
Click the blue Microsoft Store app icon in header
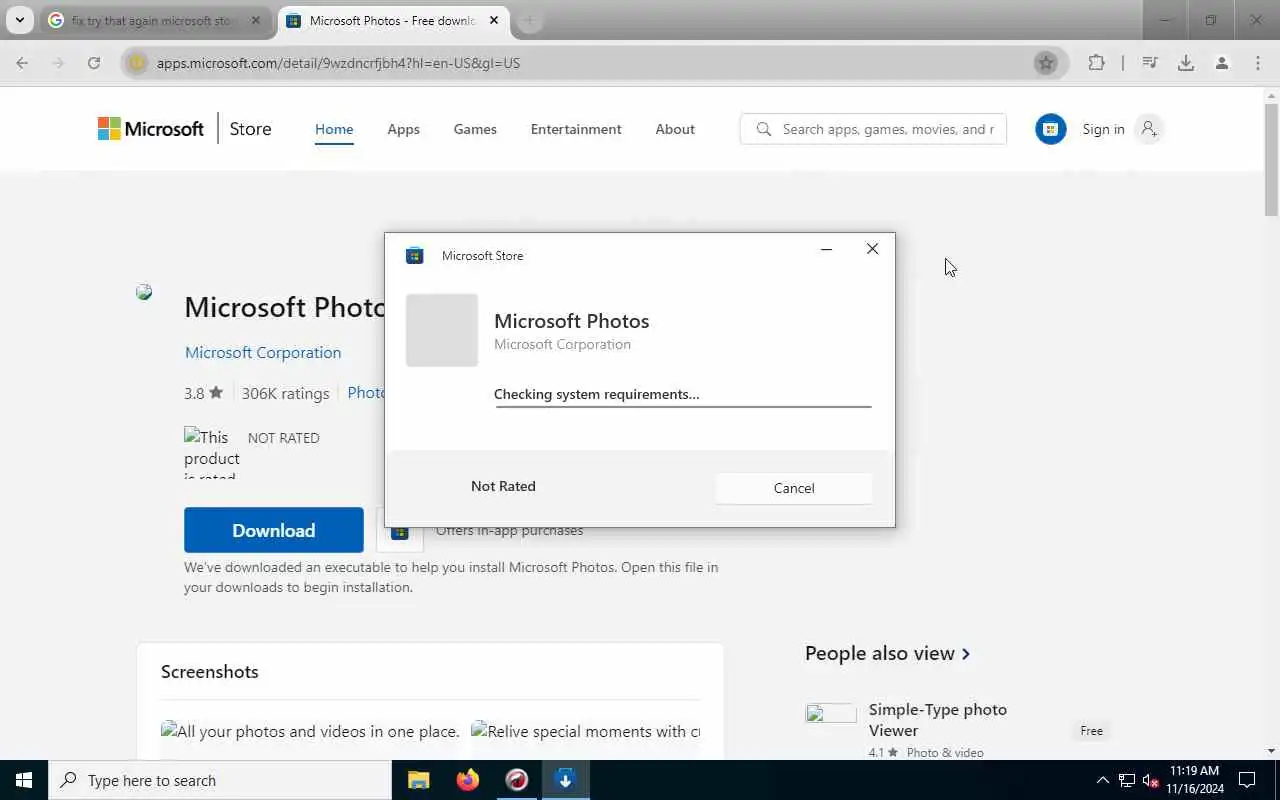pyautogui.click(x=1050, y=129)
